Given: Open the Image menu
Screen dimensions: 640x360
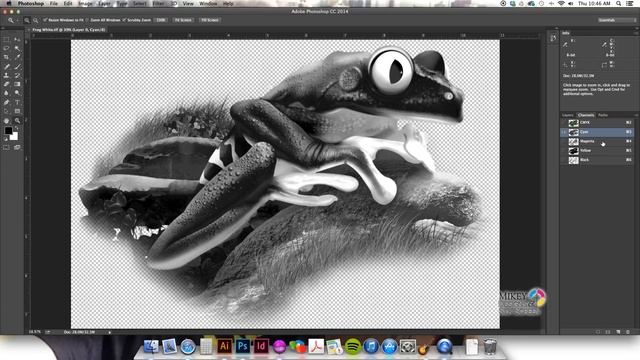Looking at the screenshot, I should click(85, 3).
